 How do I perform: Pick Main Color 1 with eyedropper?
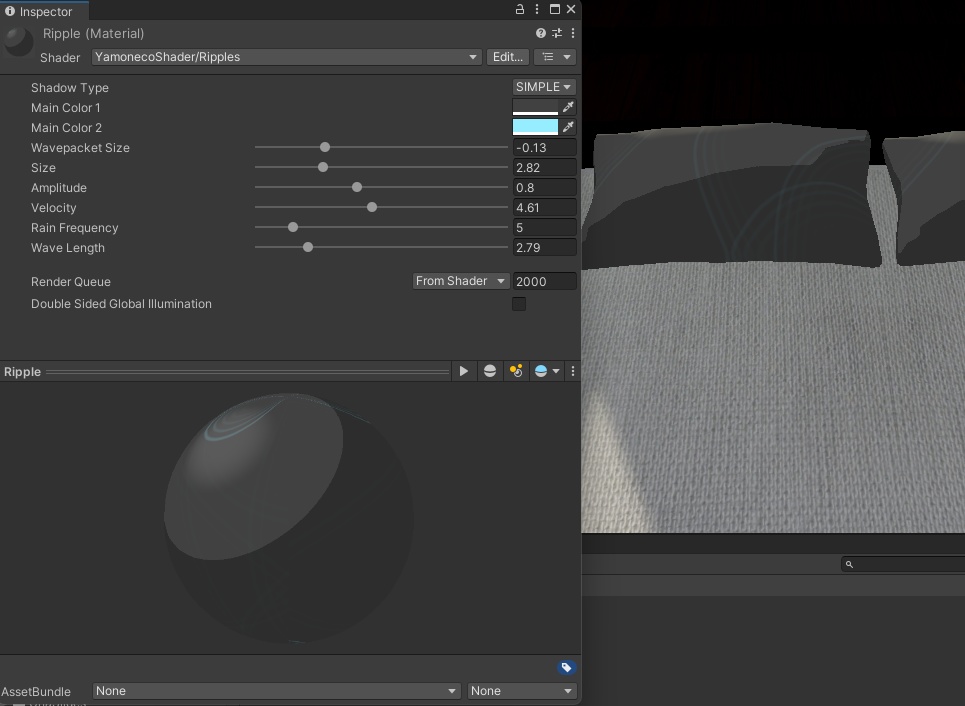coord(568,107)
